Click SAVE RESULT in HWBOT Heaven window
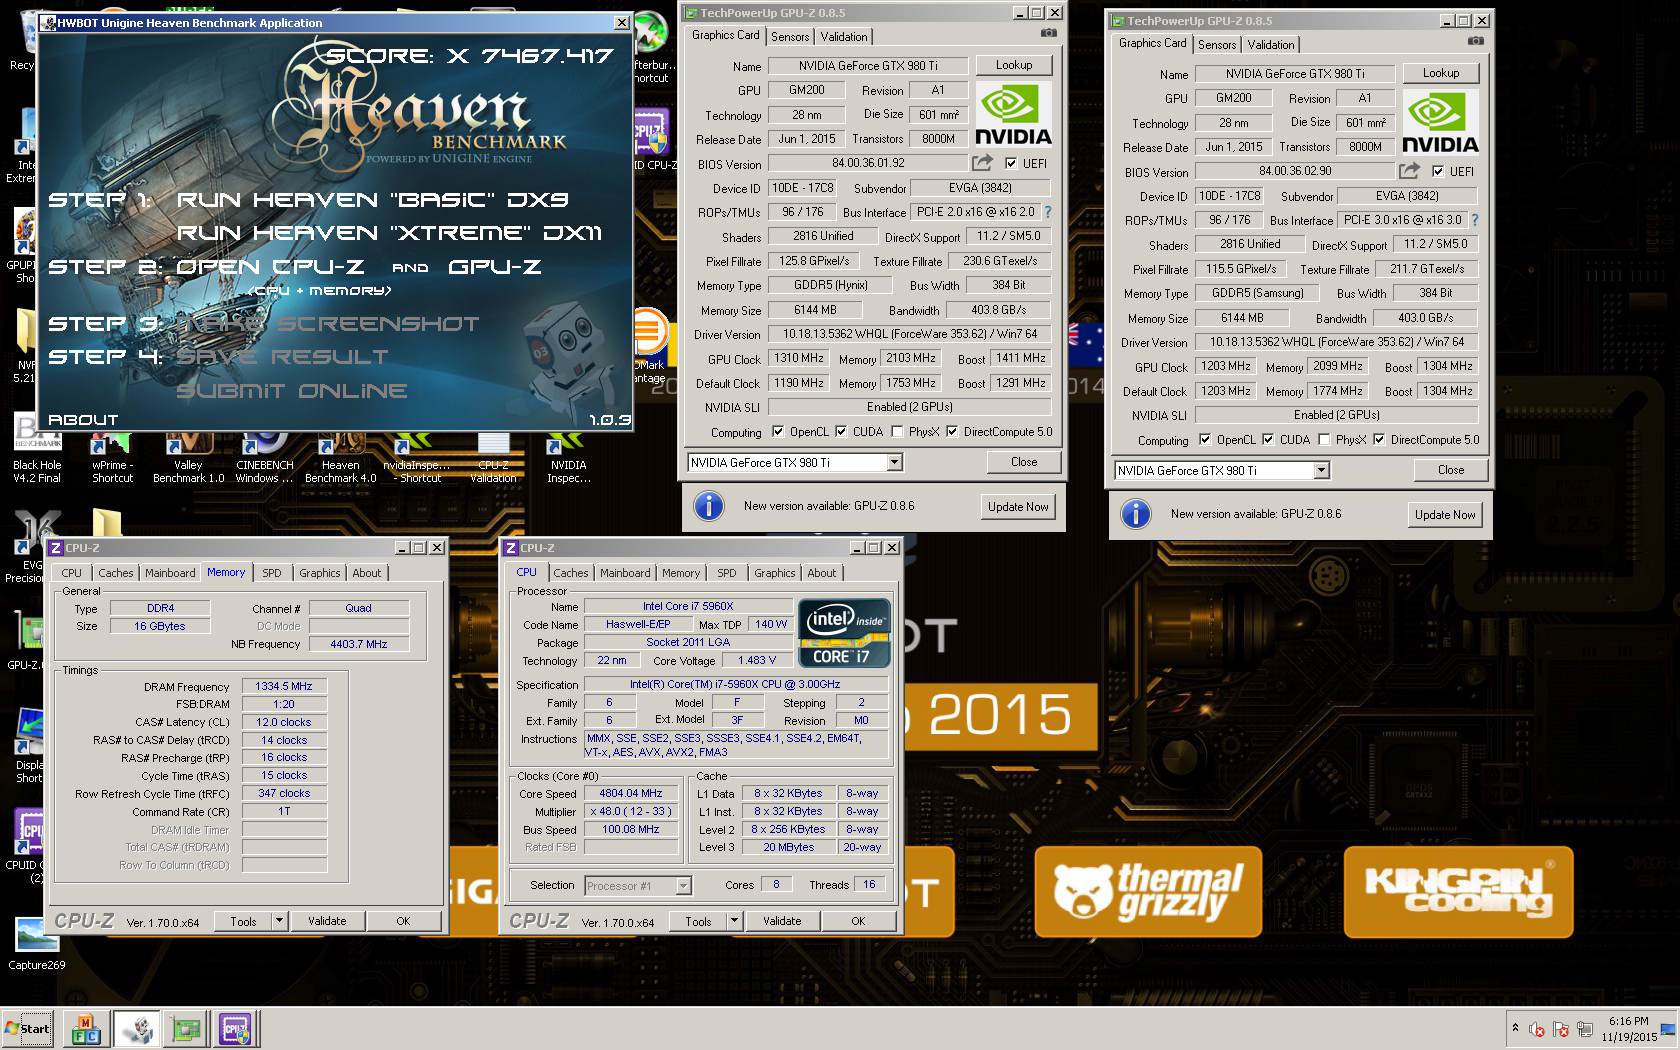The image size is (1680, 1050). [x=283, y=357]
